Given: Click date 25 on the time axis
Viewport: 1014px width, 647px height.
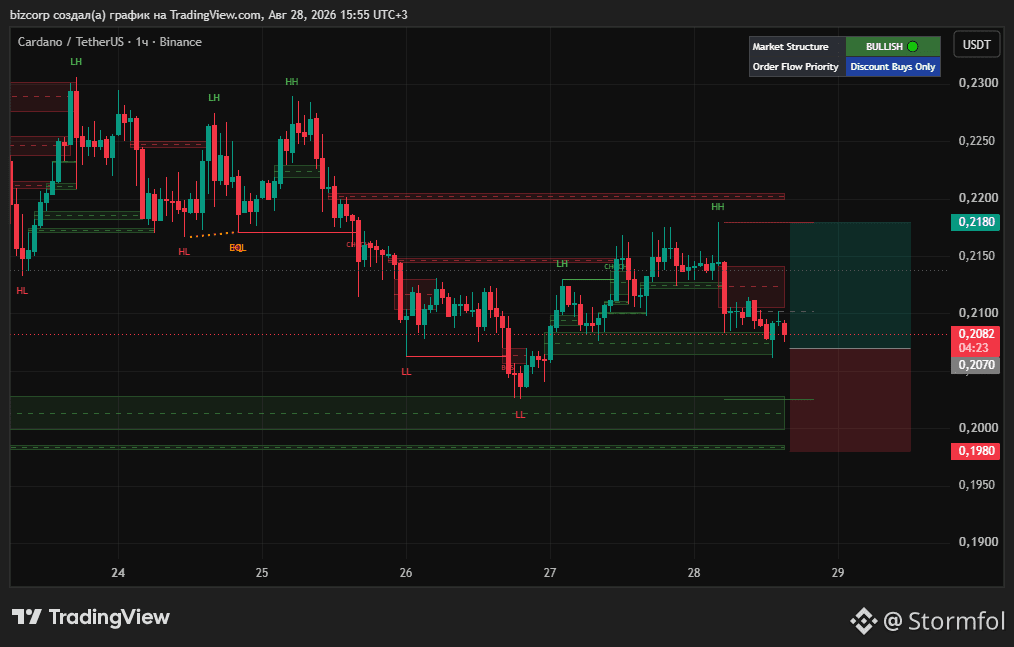Looking at the screenshot, I should click(x=262, y=573).
